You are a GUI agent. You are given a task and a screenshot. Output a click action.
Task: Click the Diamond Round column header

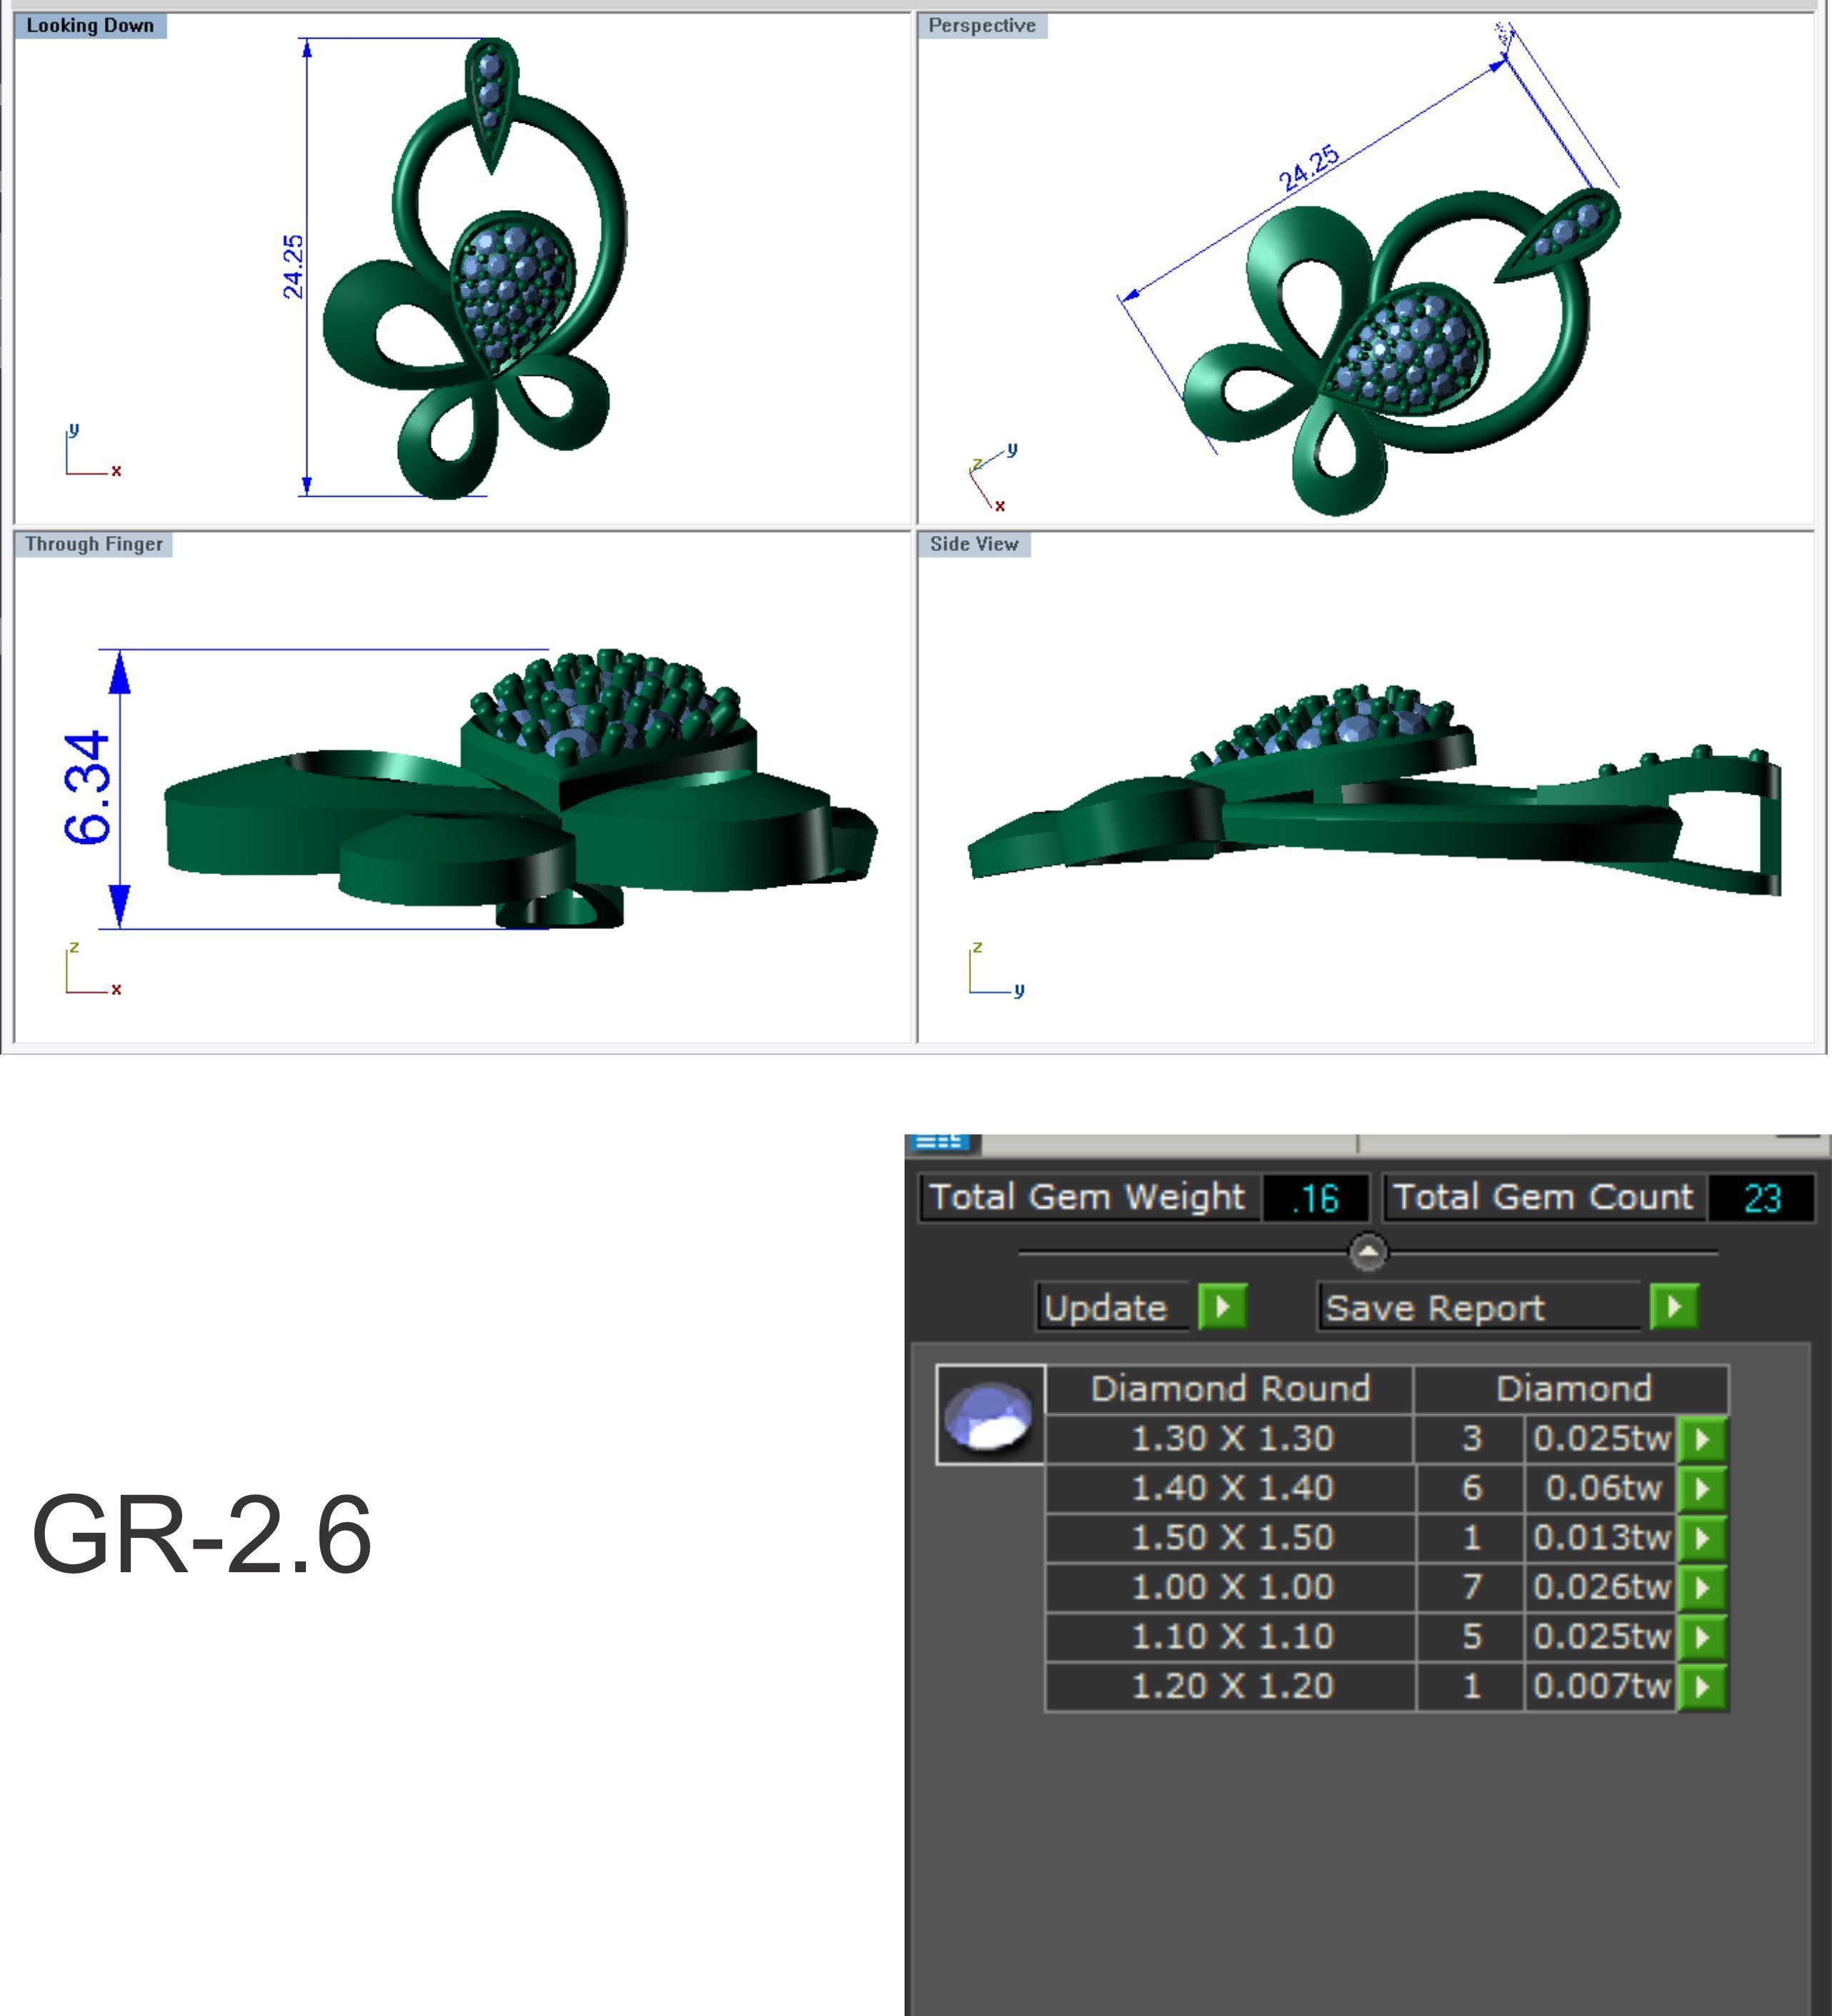click(1230, 1389)
